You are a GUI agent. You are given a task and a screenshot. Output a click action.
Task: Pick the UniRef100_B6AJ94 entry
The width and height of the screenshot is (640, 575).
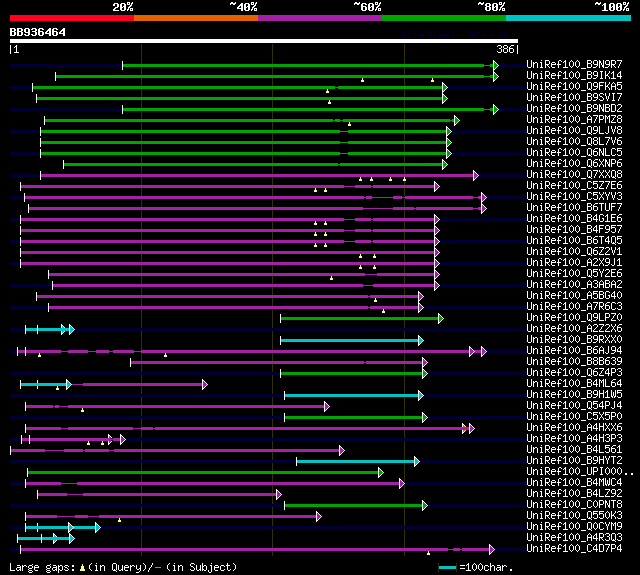pos(574,351)
